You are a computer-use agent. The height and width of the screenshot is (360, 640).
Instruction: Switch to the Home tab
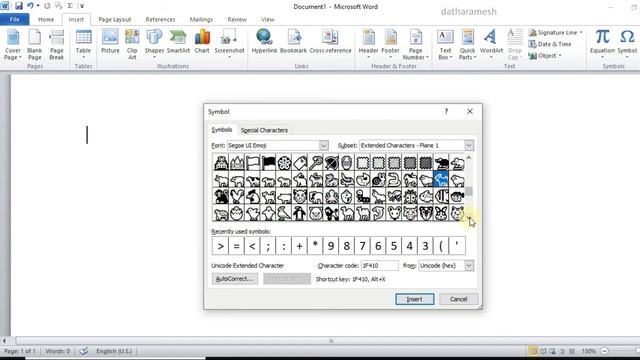click(46, 19)
